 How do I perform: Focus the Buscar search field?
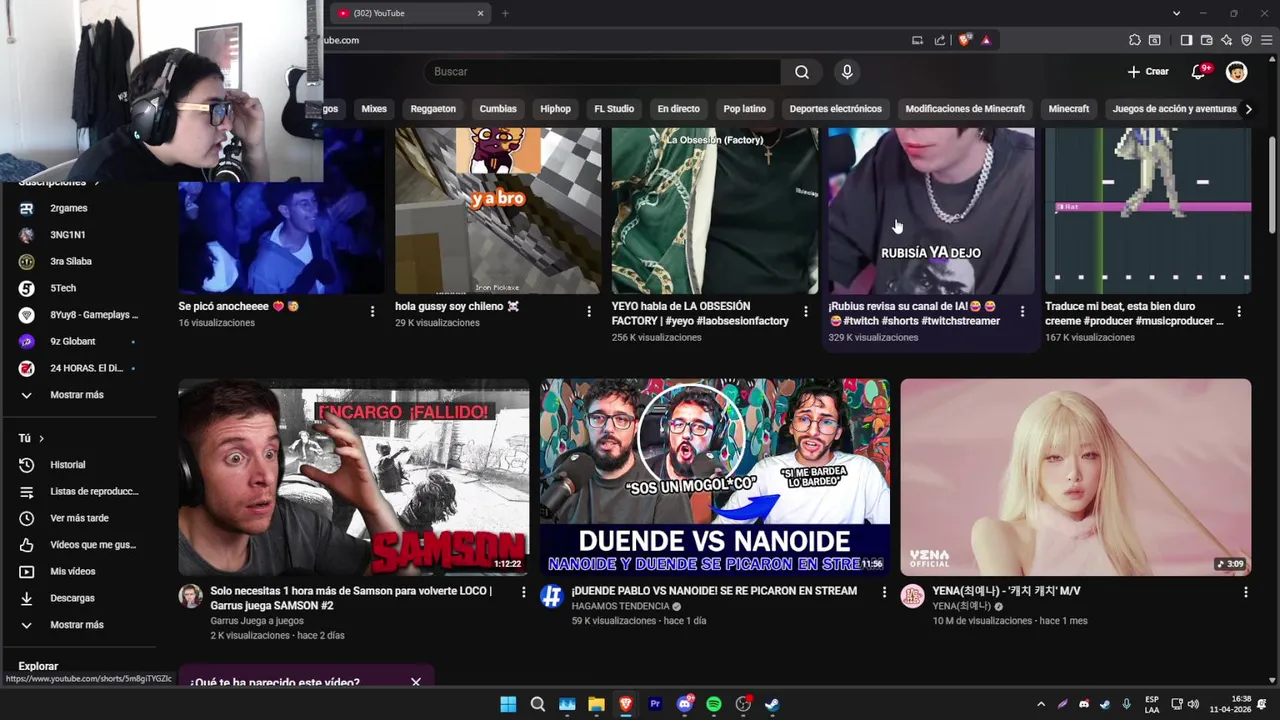[603, 72]
